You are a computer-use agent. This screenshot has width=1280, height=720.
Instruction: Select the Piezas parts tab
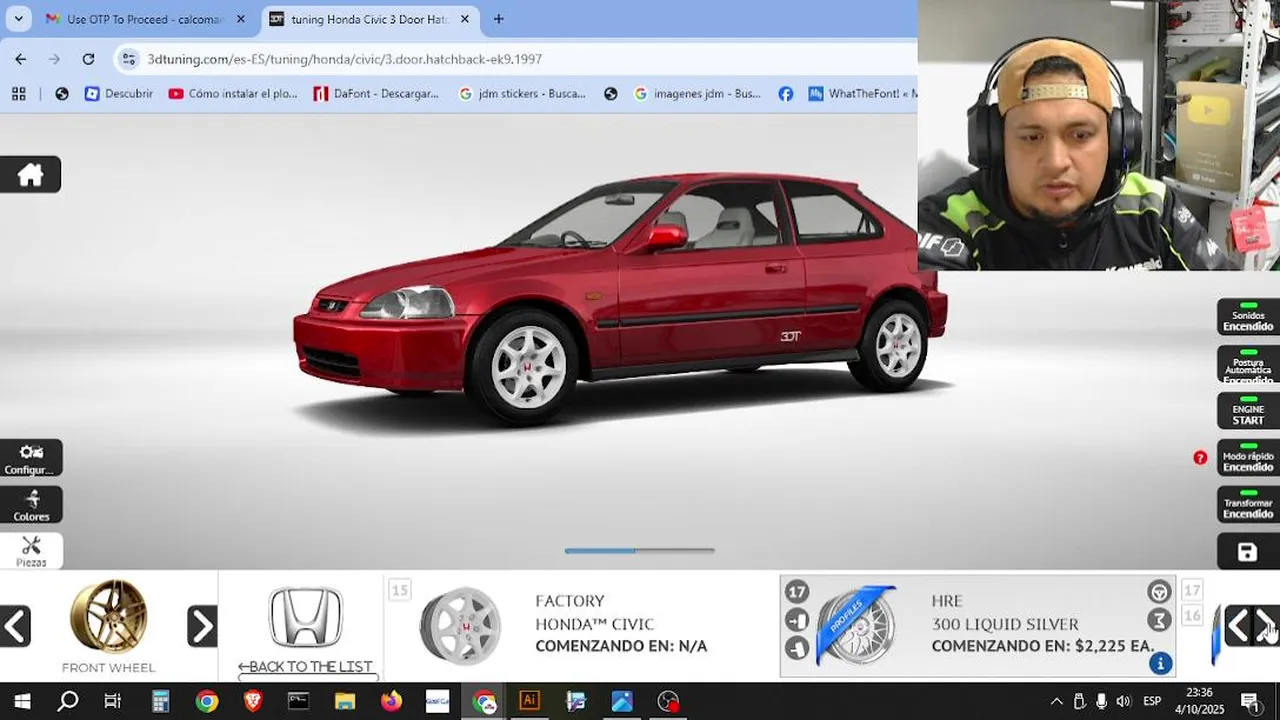(31, 551)
